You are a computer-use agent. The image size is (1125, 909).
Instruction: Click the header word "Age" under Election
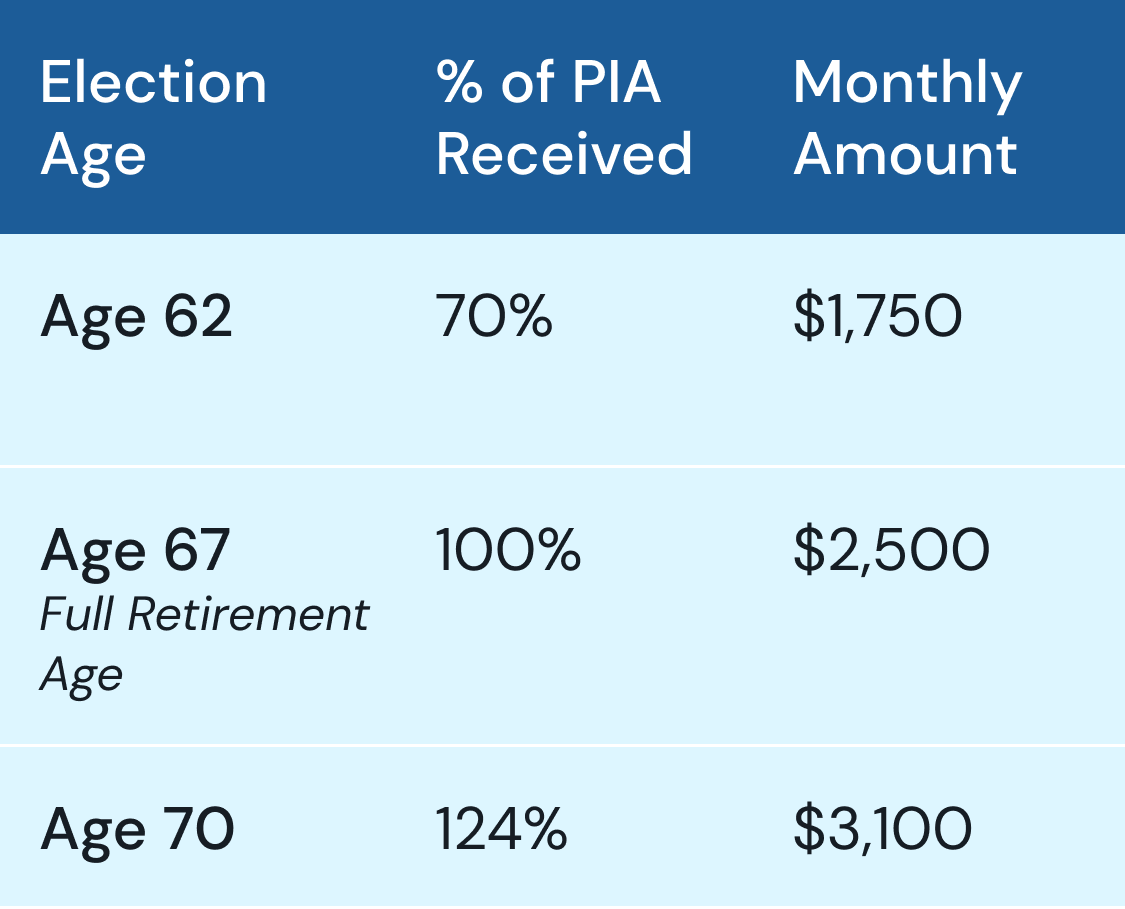pyautogui.click(x=93, y=157)
